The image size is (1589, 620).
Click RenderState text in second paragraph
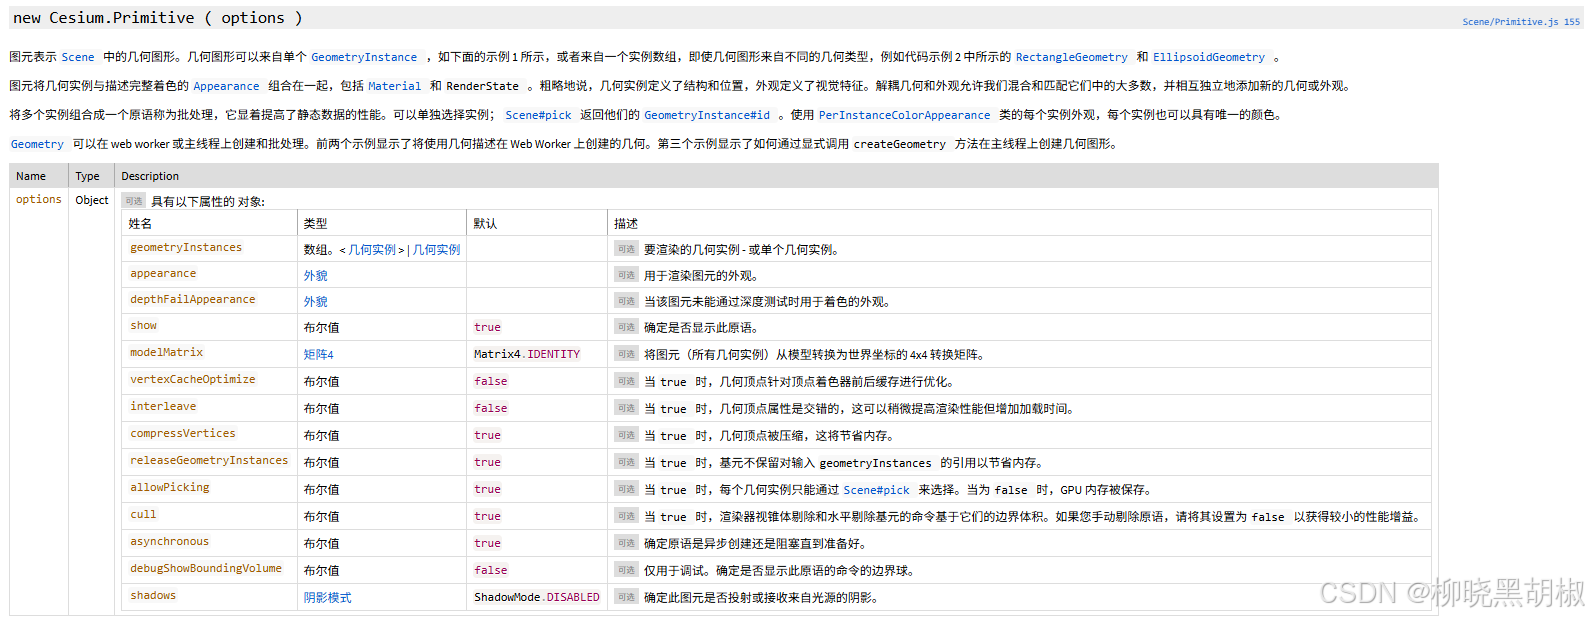pos(483,86)
